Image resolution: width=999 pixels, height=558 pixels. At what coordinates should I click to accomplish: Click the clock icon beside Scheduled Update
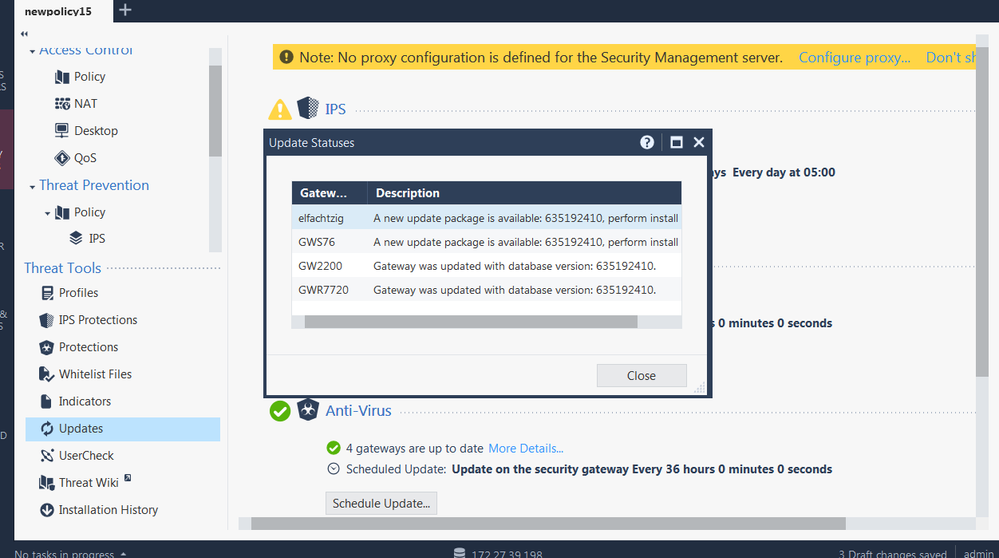[x=333, y=469]
